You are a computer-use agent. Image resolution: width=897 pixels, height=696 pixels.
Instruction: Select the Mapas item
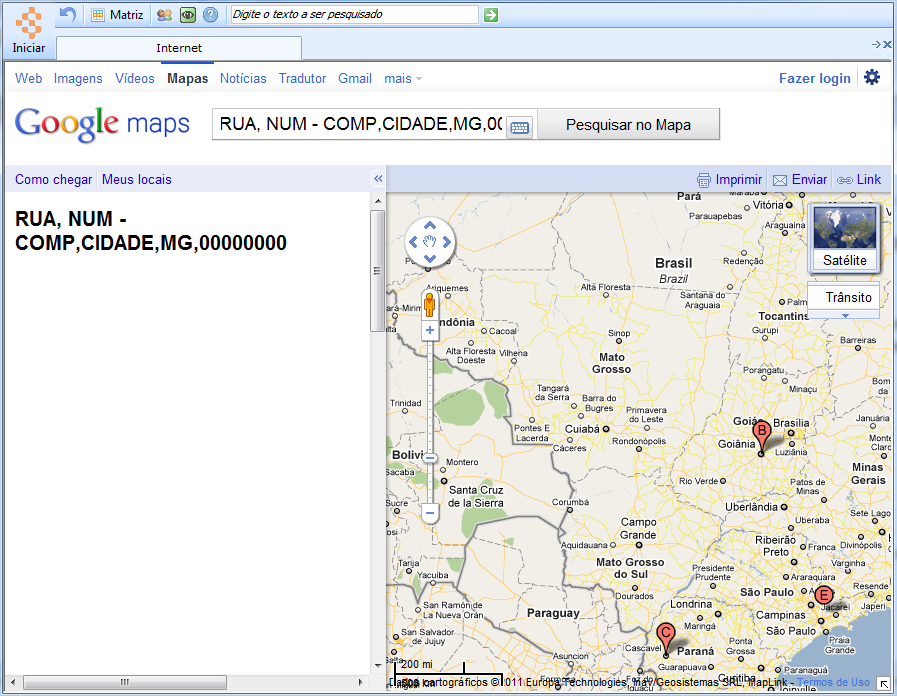click(x=188, y=78)
